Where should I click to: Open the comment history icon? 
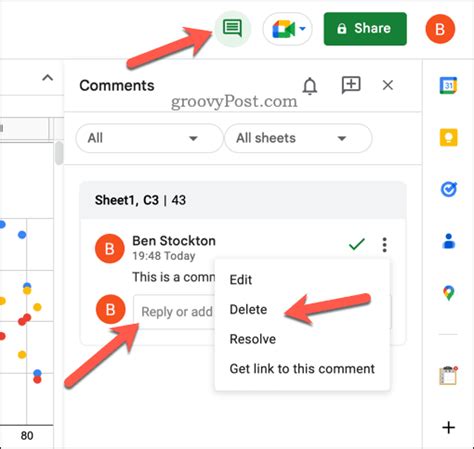coord(232,28)
